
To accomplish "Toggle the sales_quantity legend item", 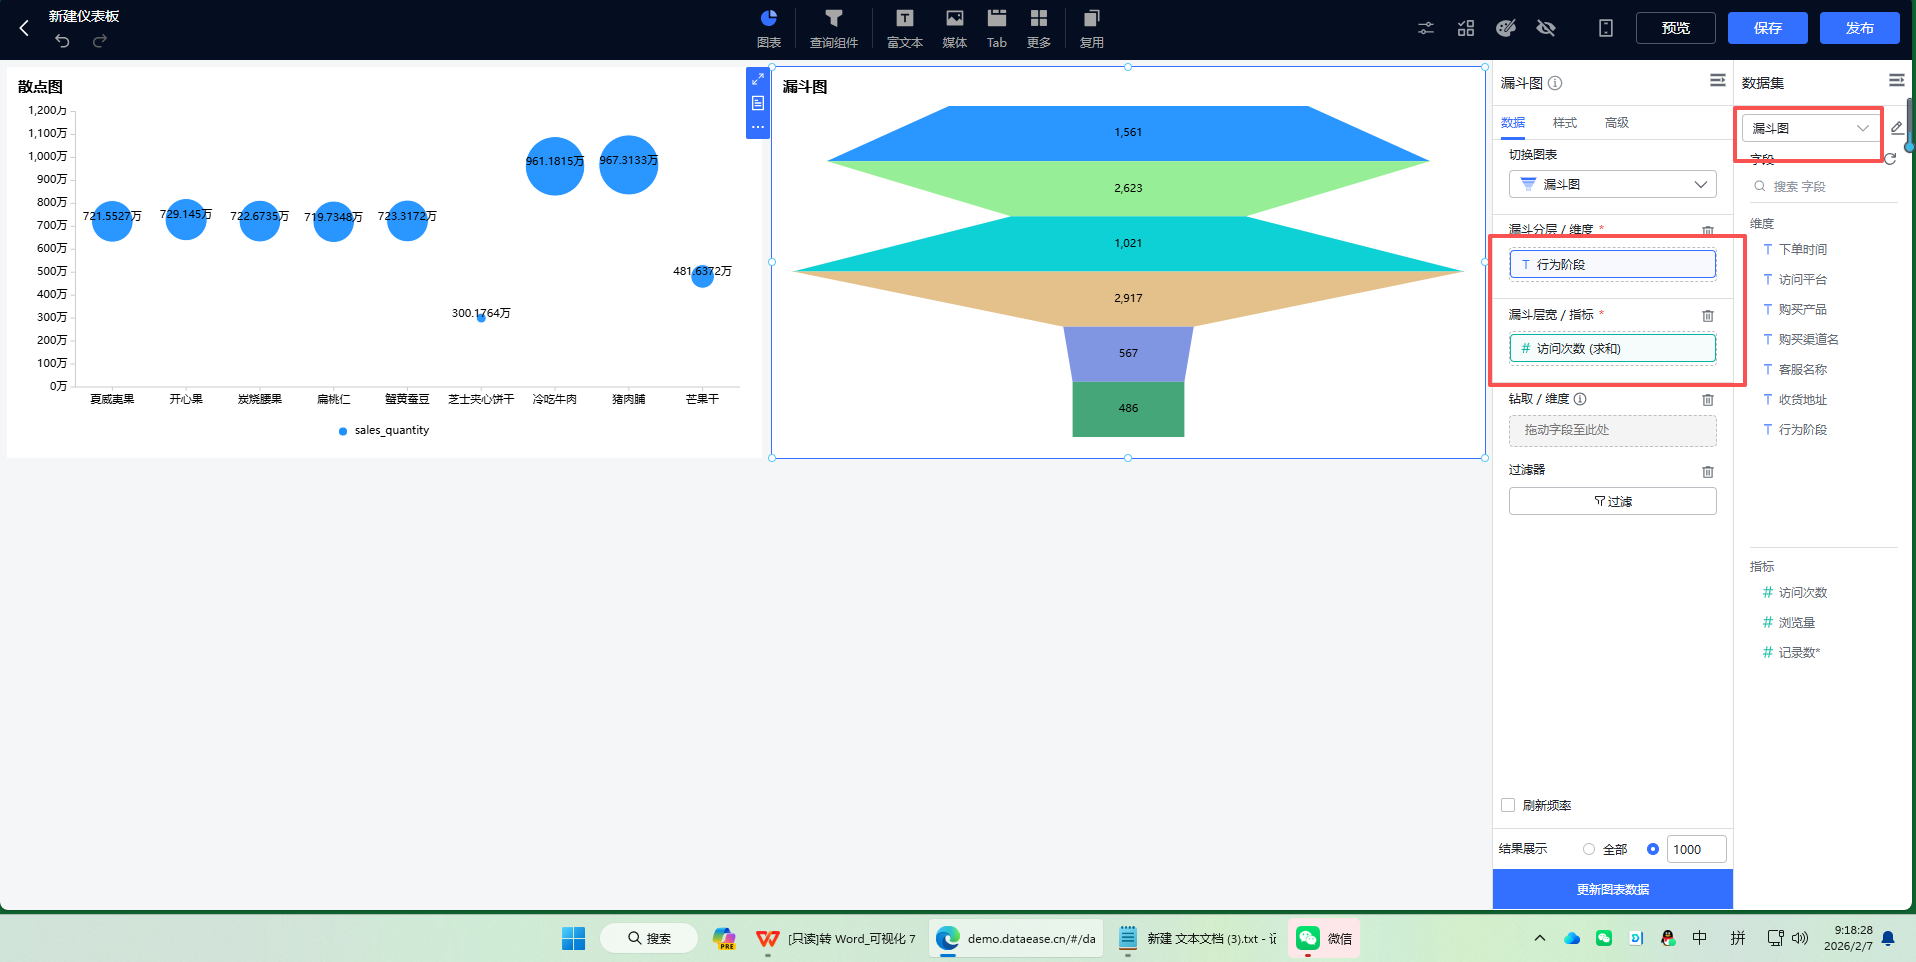I will [384, 430].
